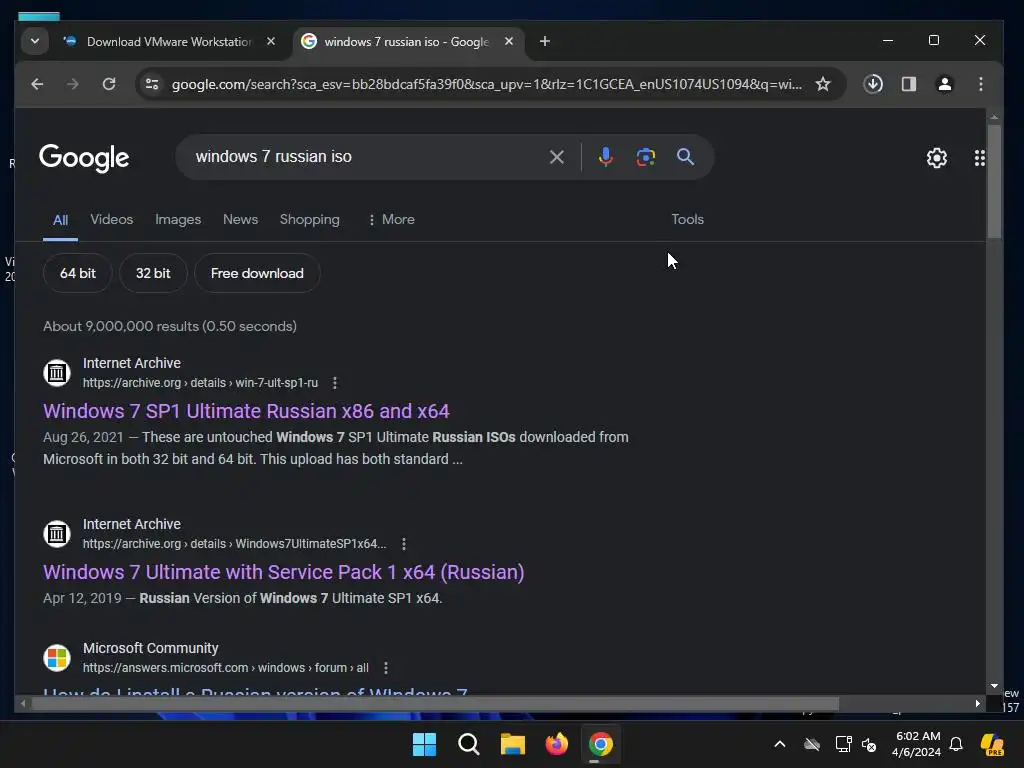Open Windows Start menu
The width and height of the screenshot is (1024, 768).
coord(424,744)
